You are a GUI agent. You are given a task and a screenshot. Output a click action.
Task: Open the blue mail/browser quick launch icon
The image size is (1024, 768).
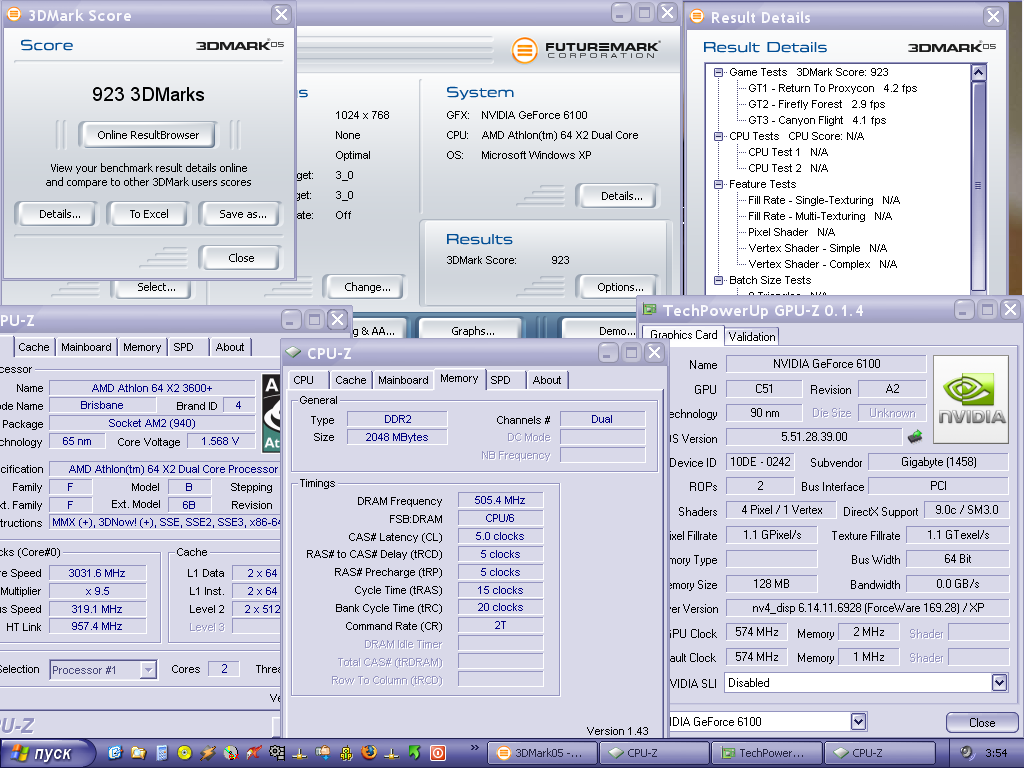[x=116, y=753]
